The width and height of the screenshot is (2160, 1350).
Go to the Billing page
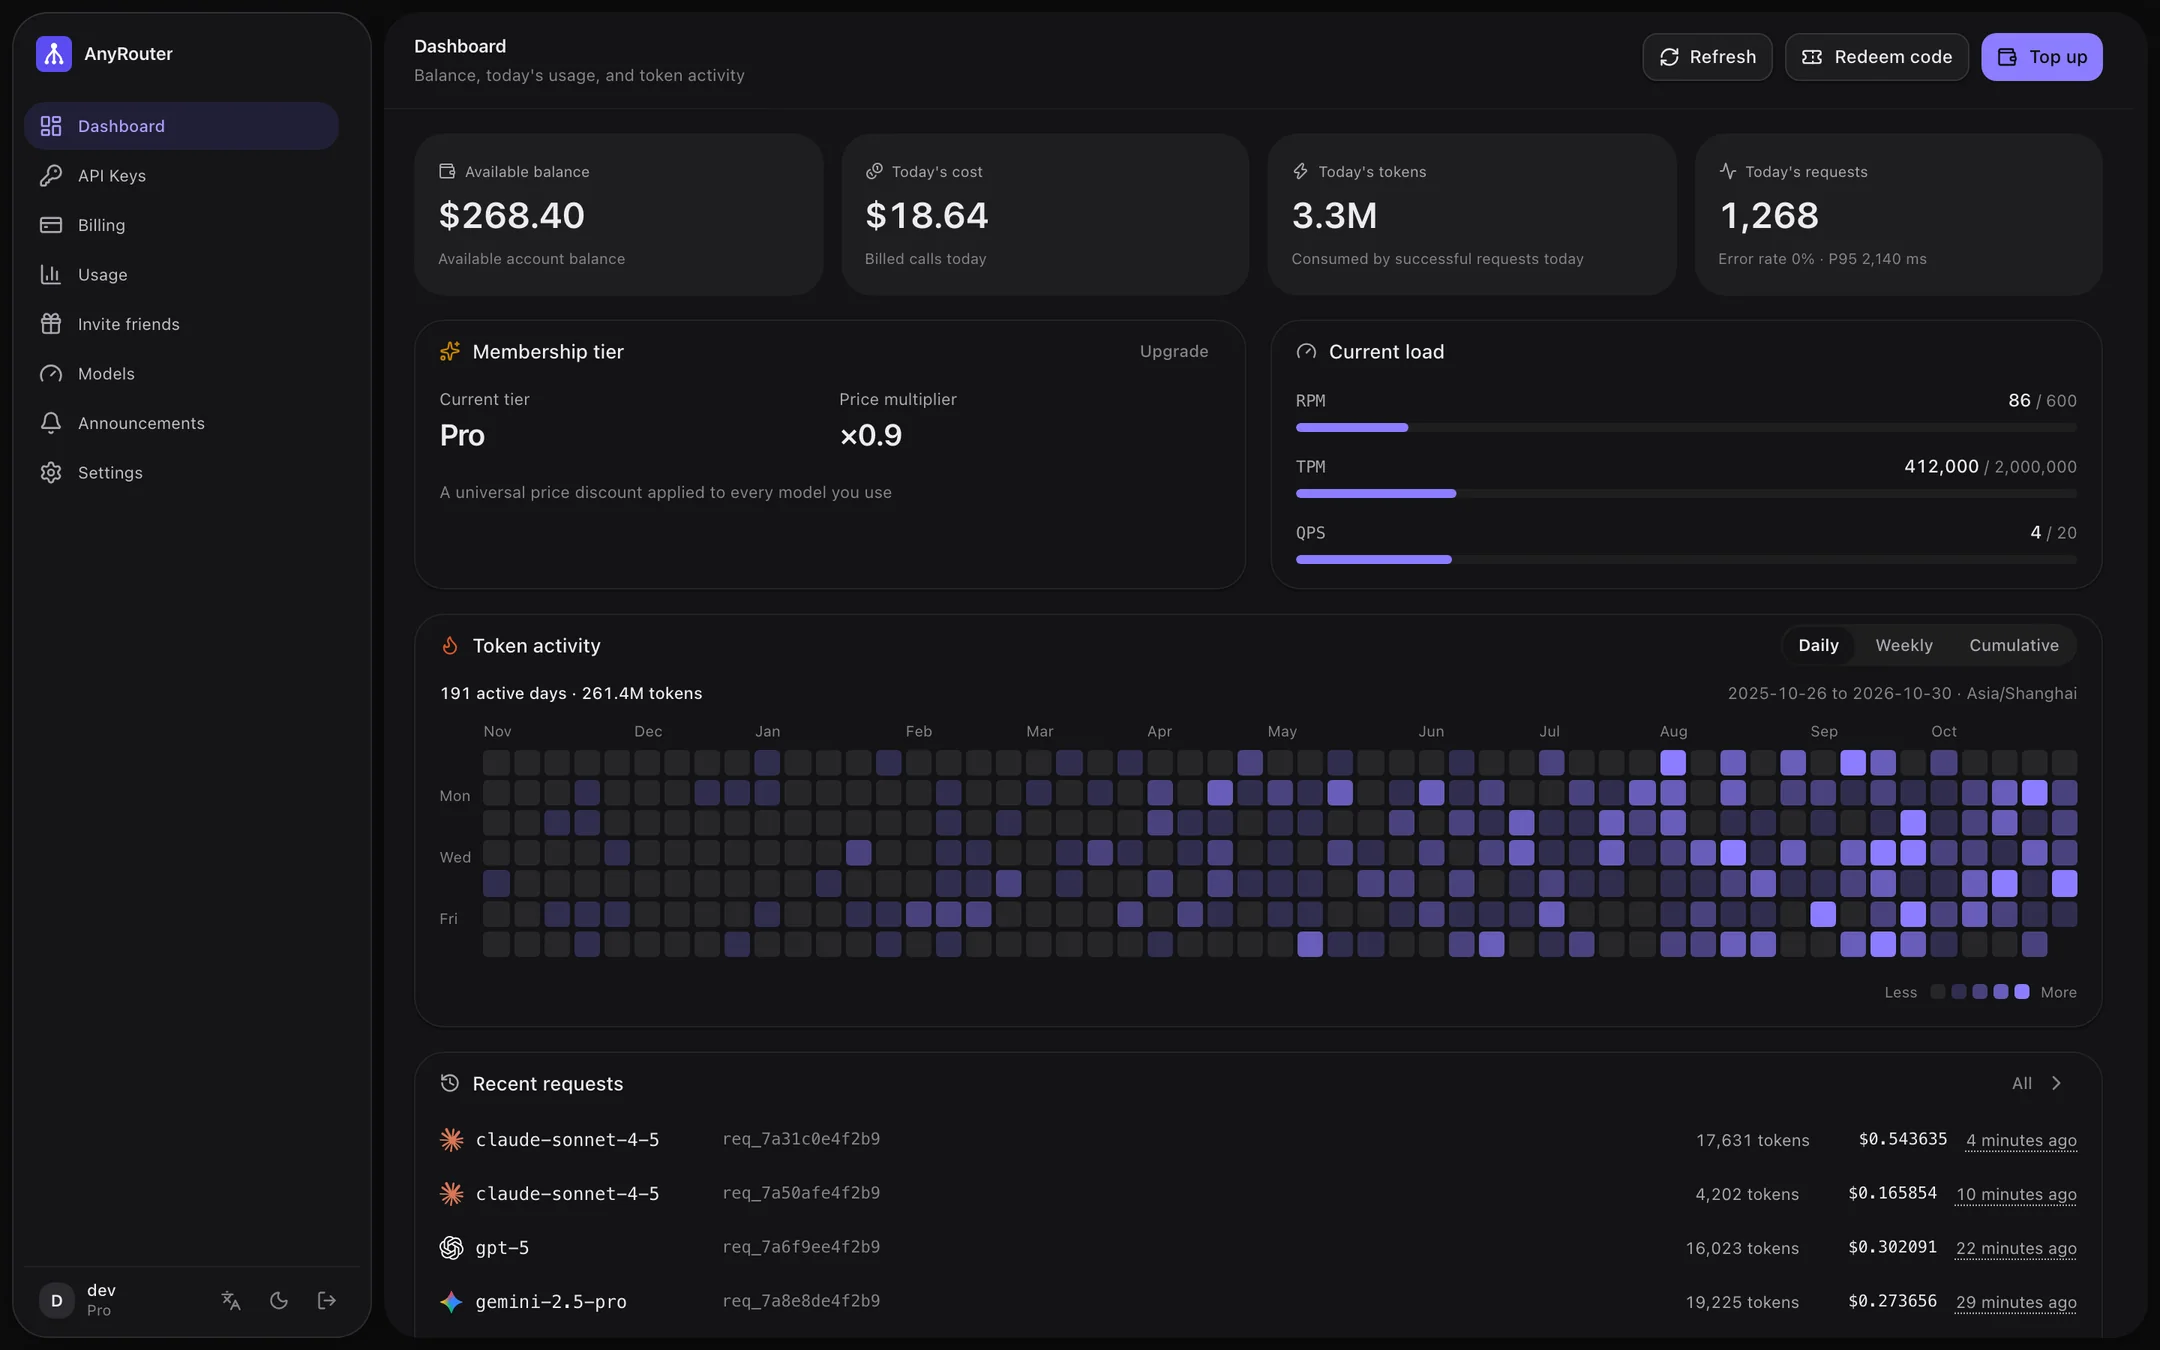tap(181, 225)
